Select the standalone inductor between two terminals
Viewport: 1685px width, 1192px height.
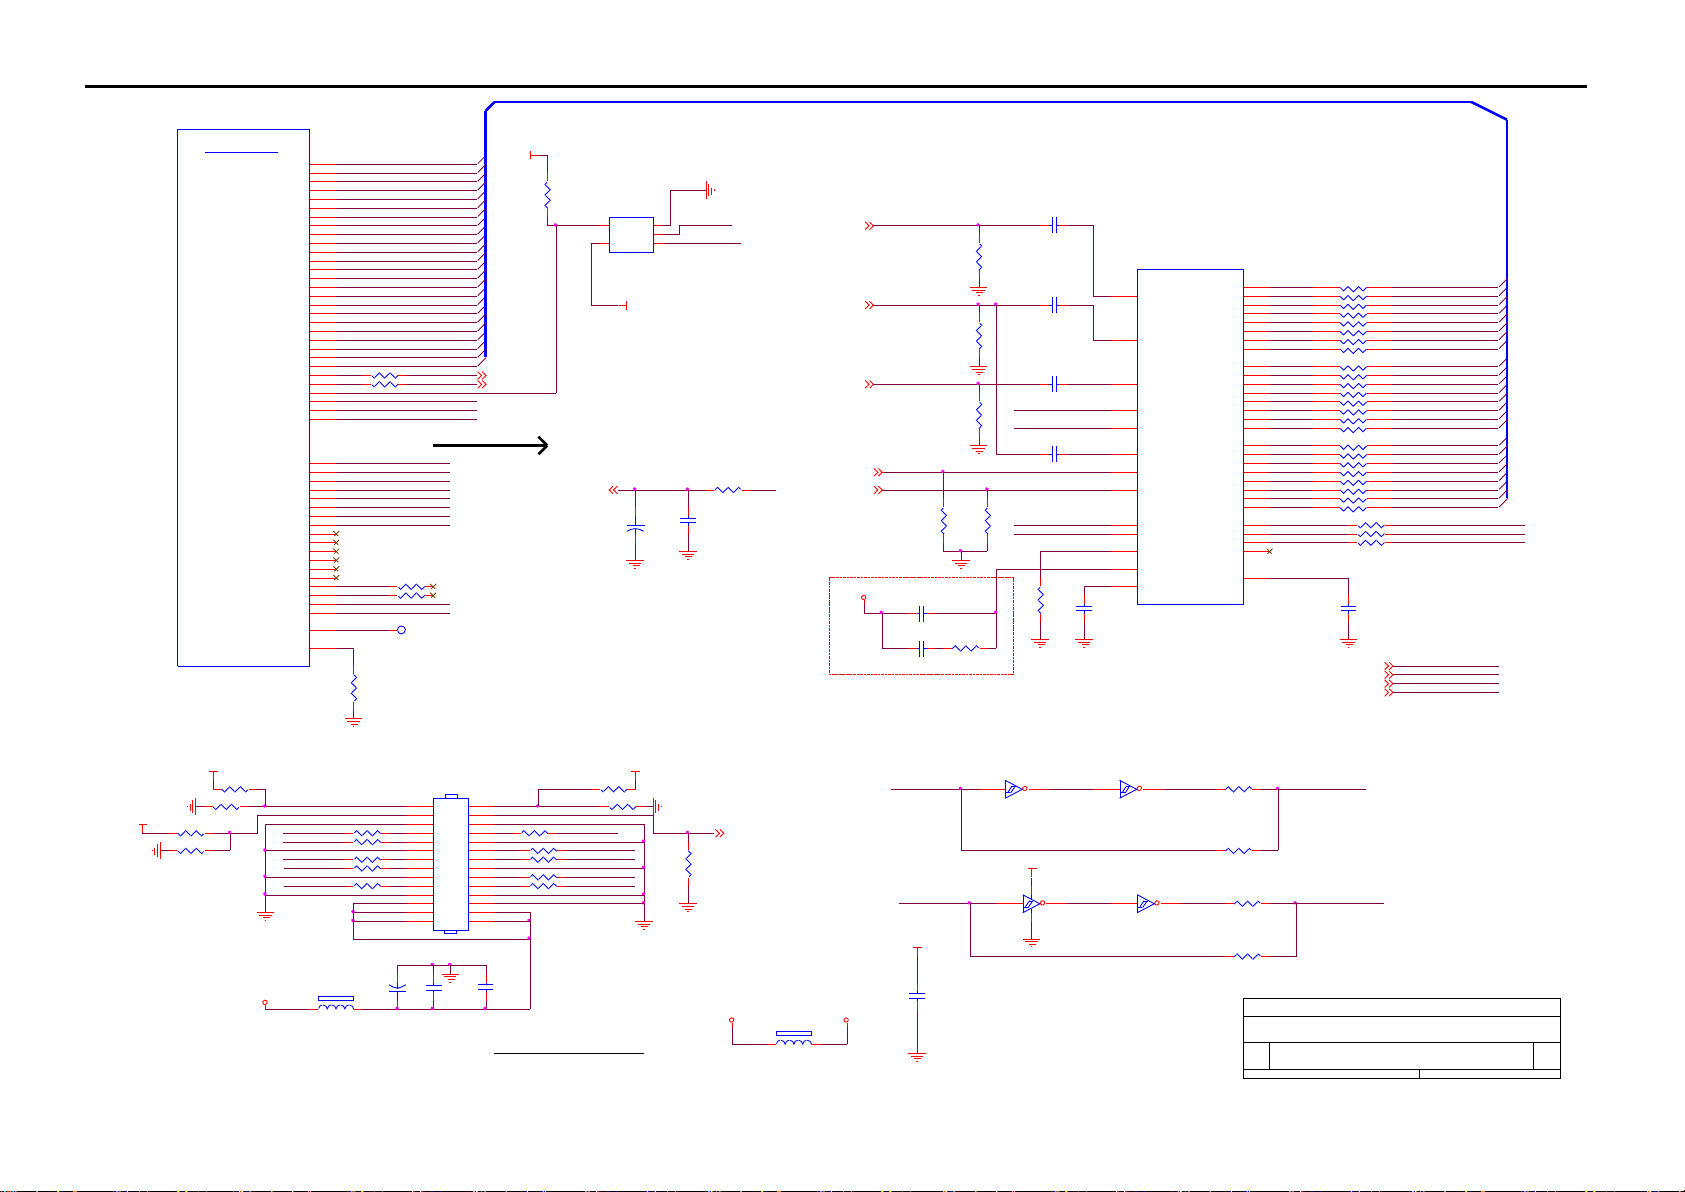click(x=794, y=1039)
